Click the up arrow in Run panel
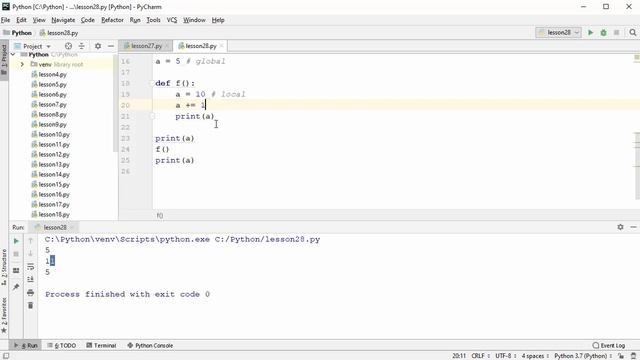Image resolution: width=640 pixels, height=360 pixels. (x=31, y=241)
